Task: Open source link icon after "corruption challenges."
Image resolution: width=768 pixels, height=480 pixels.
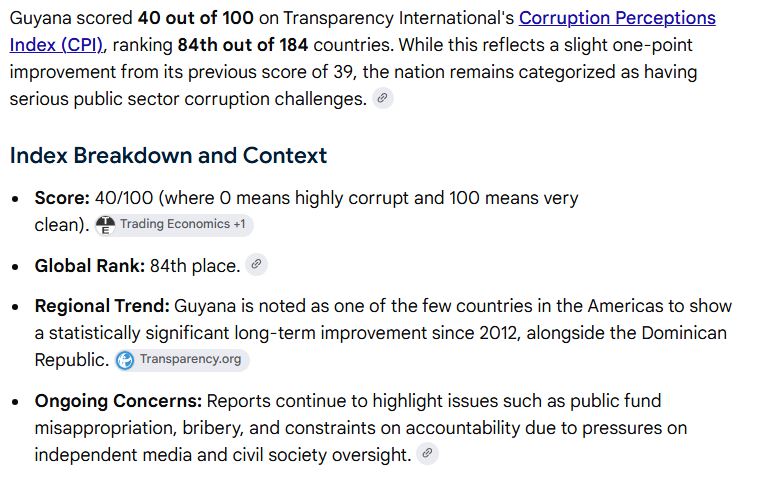Action: pyautogui.click(x=383, y=98)
